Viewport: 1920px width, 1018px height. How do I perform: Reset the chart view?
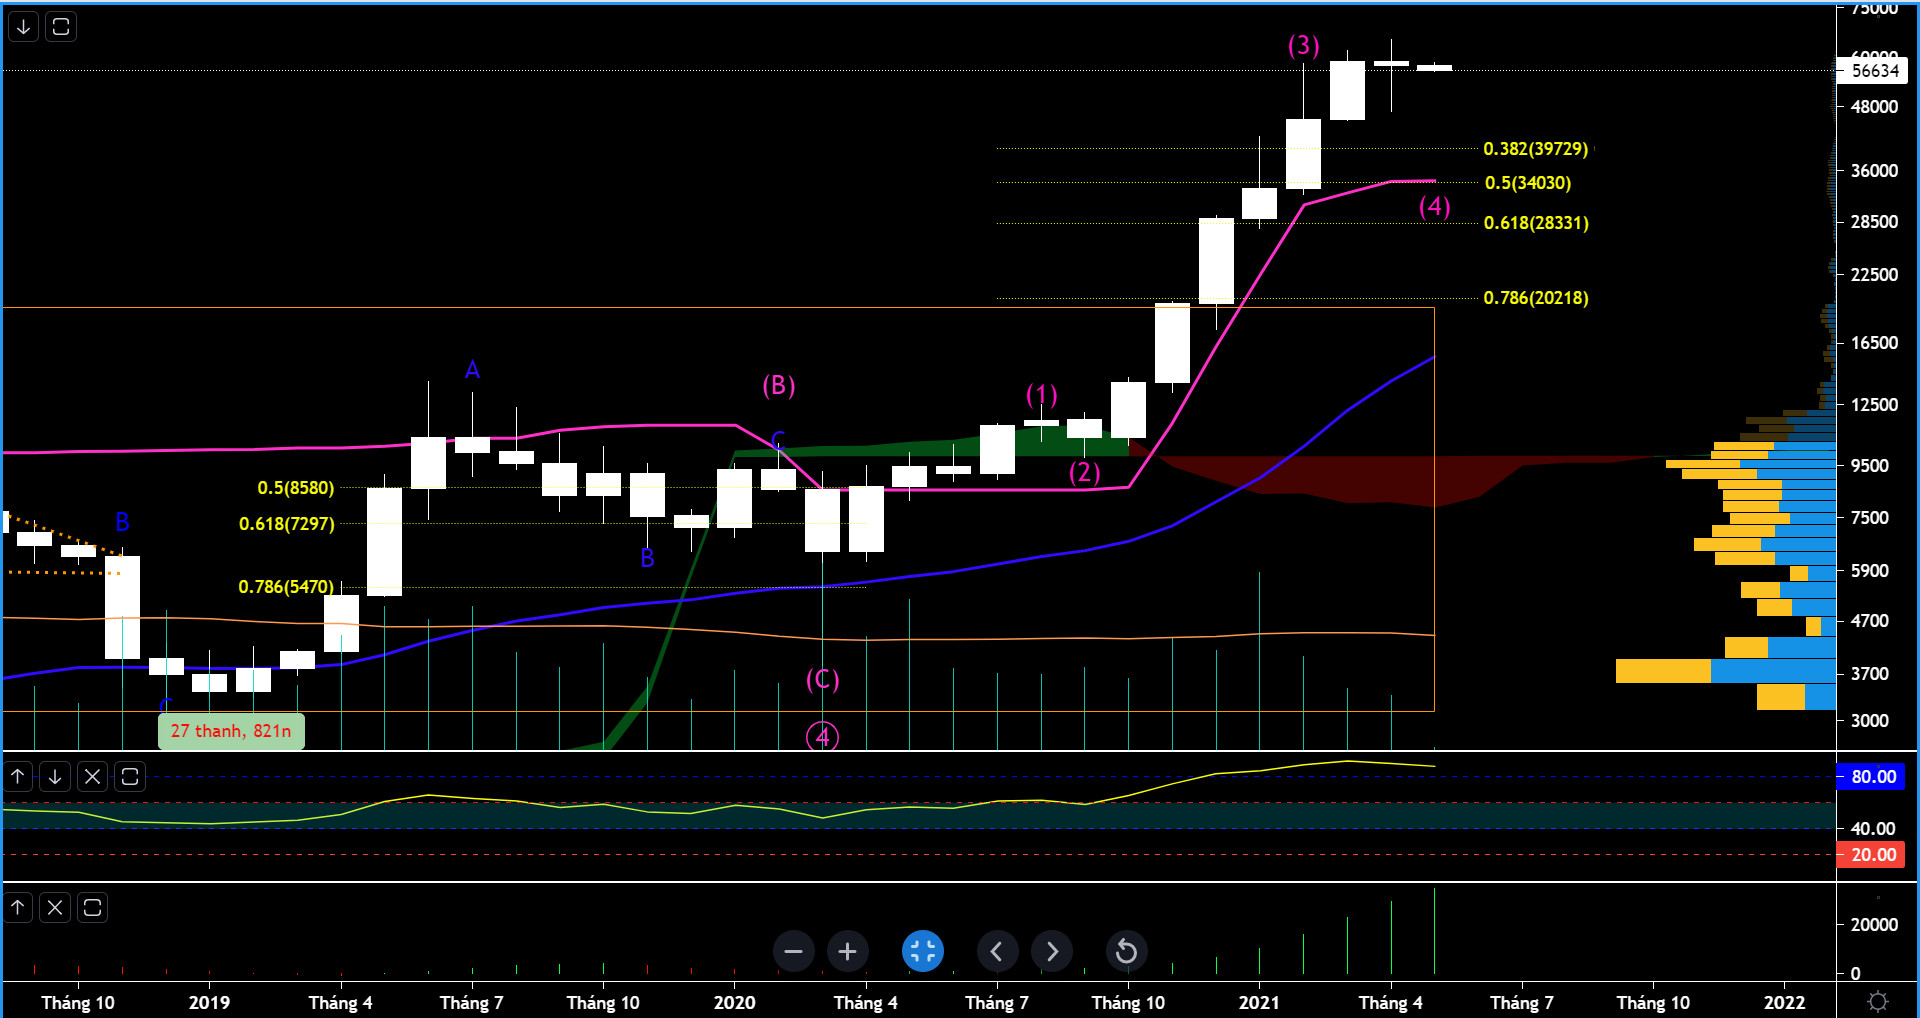tap(1126, 951)
